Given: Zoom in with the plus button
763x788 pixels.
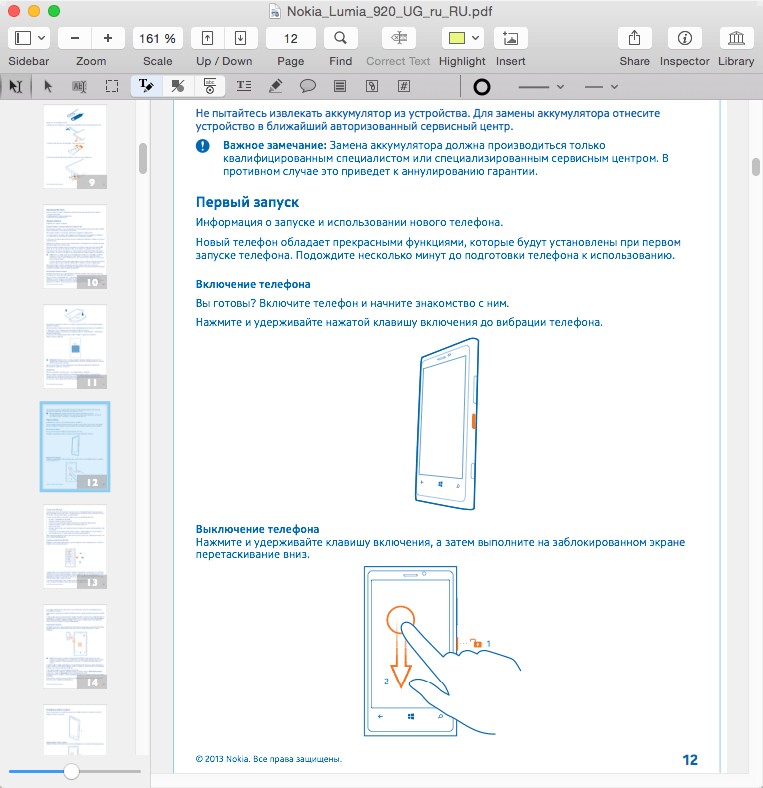Looking at the screenshot, I should tap(108, 38).
